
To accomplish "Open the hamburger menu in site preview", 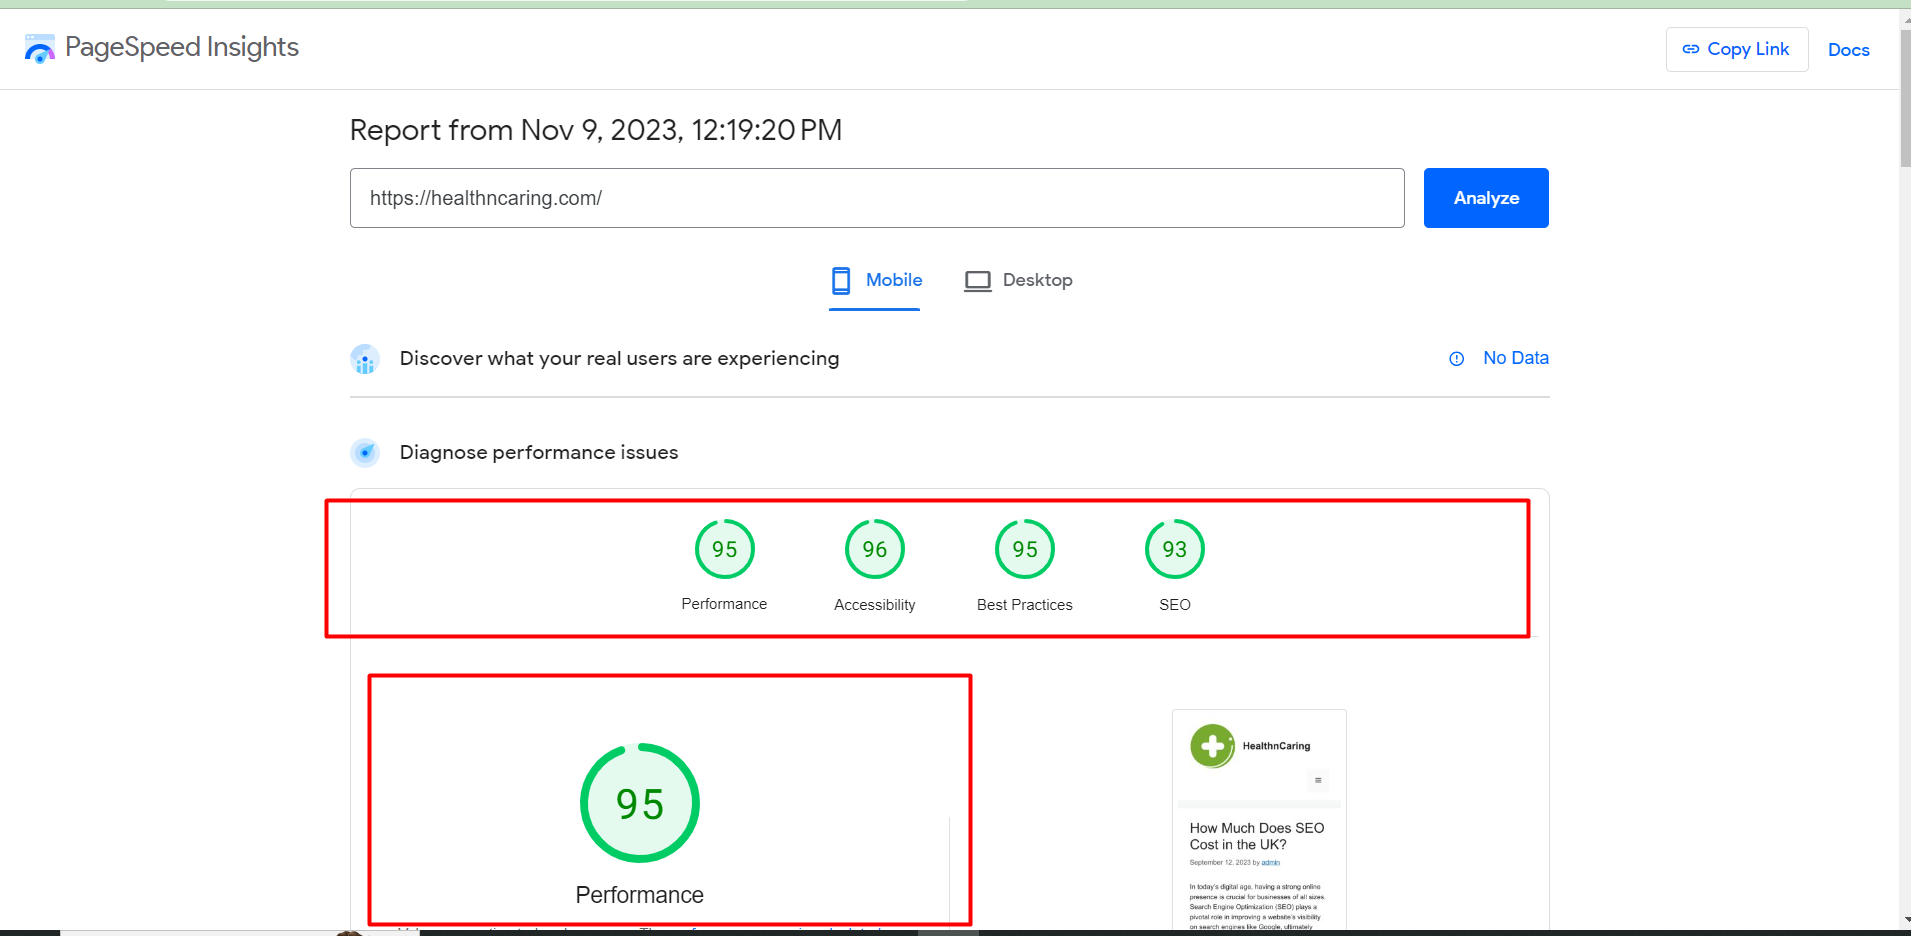I will [x=1318, y=780].
